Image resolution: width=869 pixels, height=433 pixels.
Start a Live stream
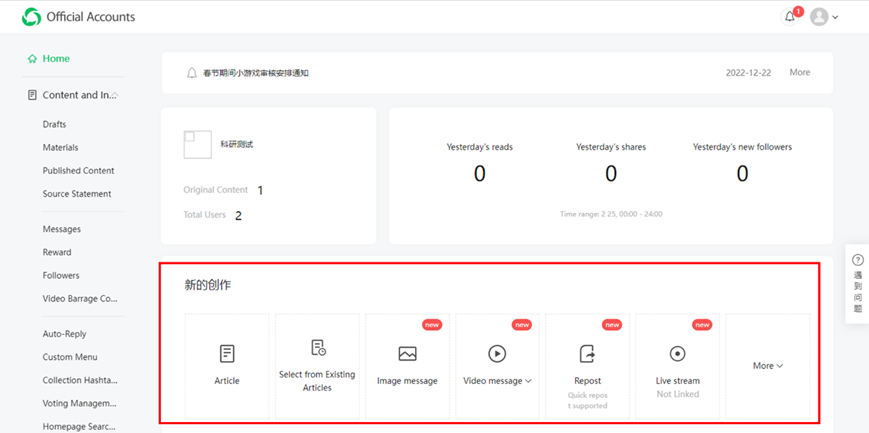click(x=677, y=365)
